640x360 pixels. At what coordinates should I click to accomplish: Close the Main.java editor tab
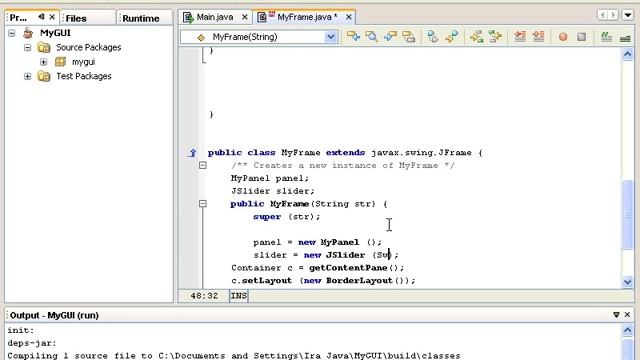pyautogui.click(x=244, y=17)
